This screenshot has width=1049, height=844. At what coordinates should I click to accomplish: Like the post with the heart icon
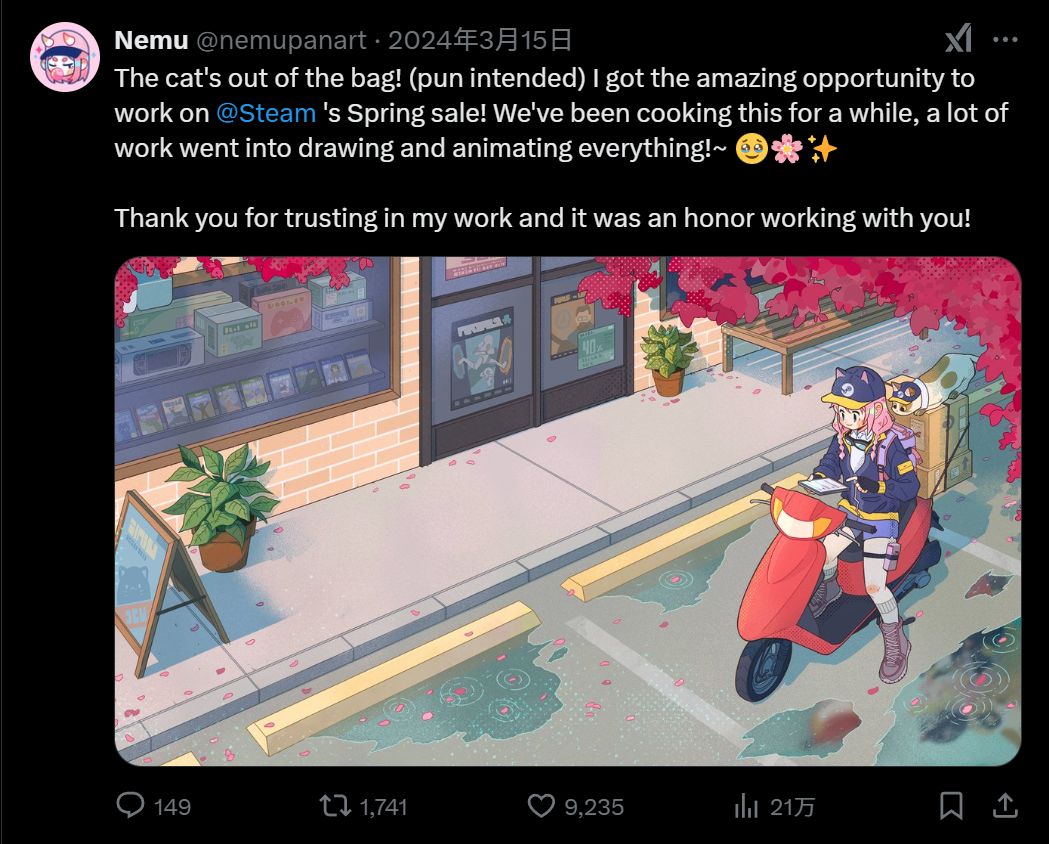tap(540, 805)
